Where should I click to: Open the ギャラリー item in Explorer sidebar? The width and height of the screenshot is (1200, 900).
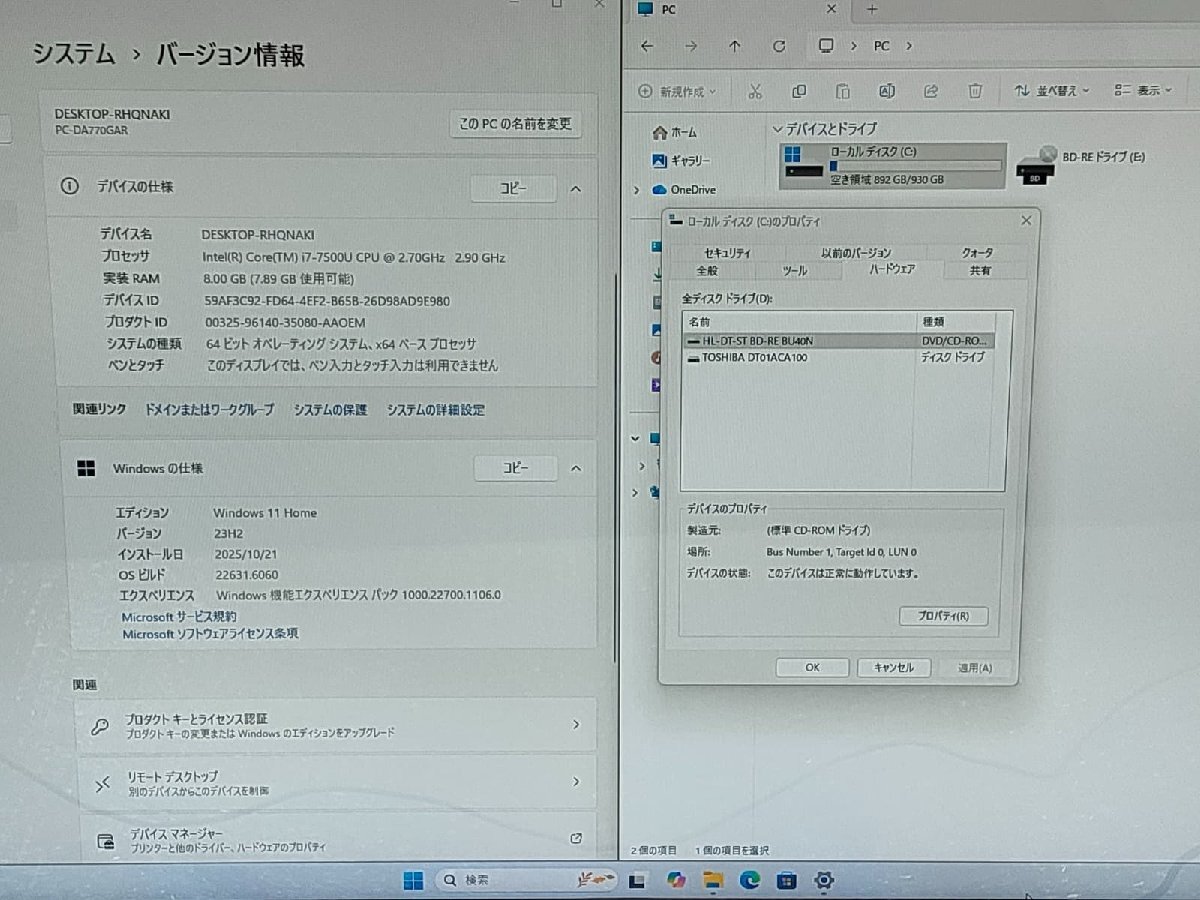689,160
